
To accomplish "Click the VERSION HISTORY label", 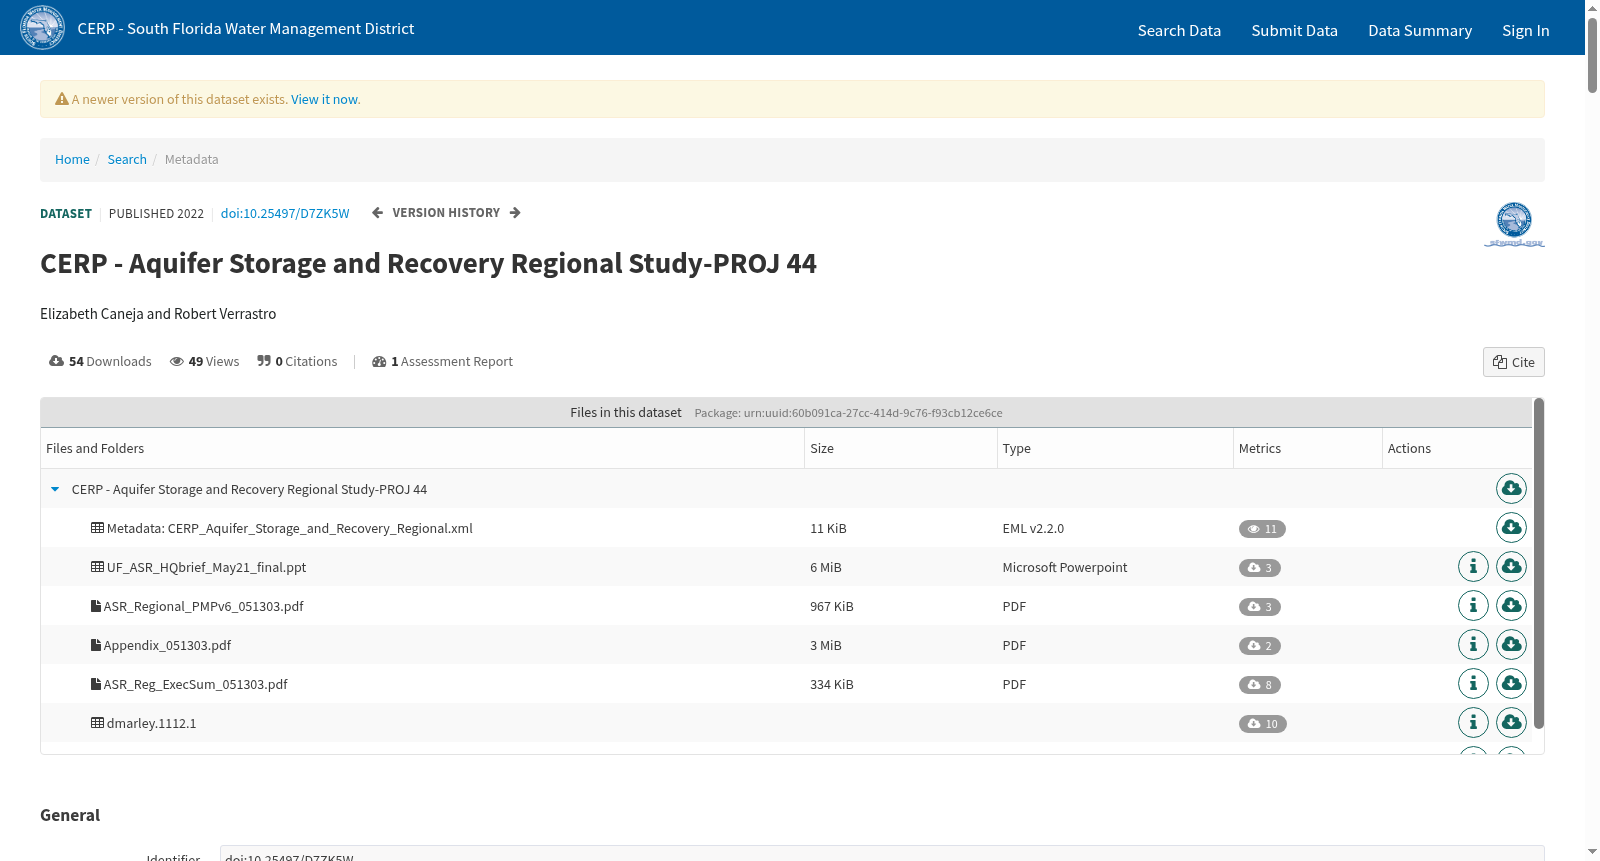I will [446, 213].
